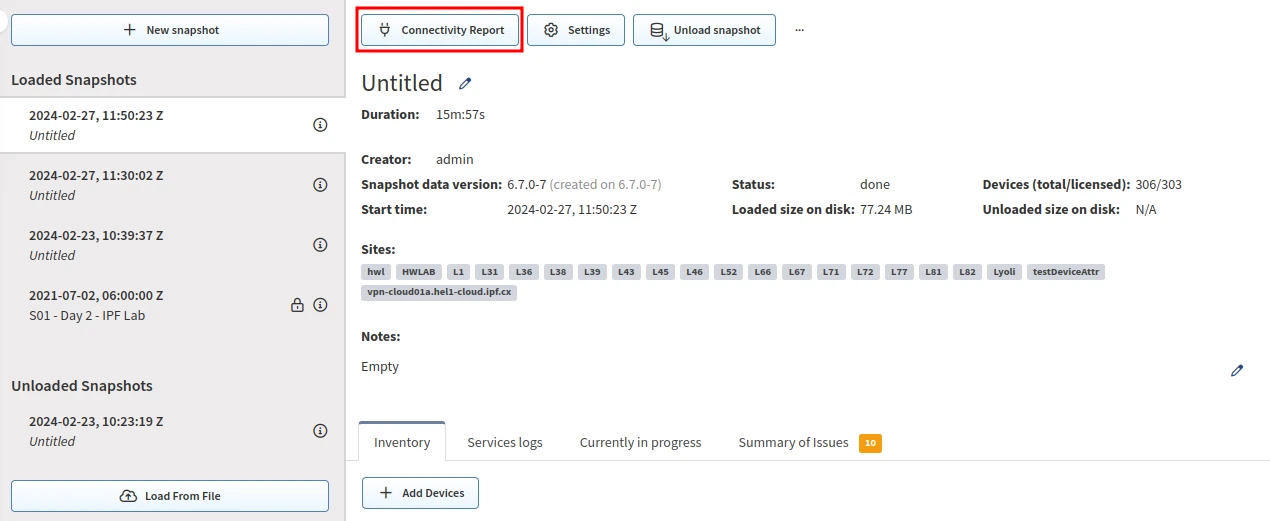Show info for unloaded 10:23:19 snapshot
Image resolution: width=1270 pixels, height=521 pixels.
(320, 431)
